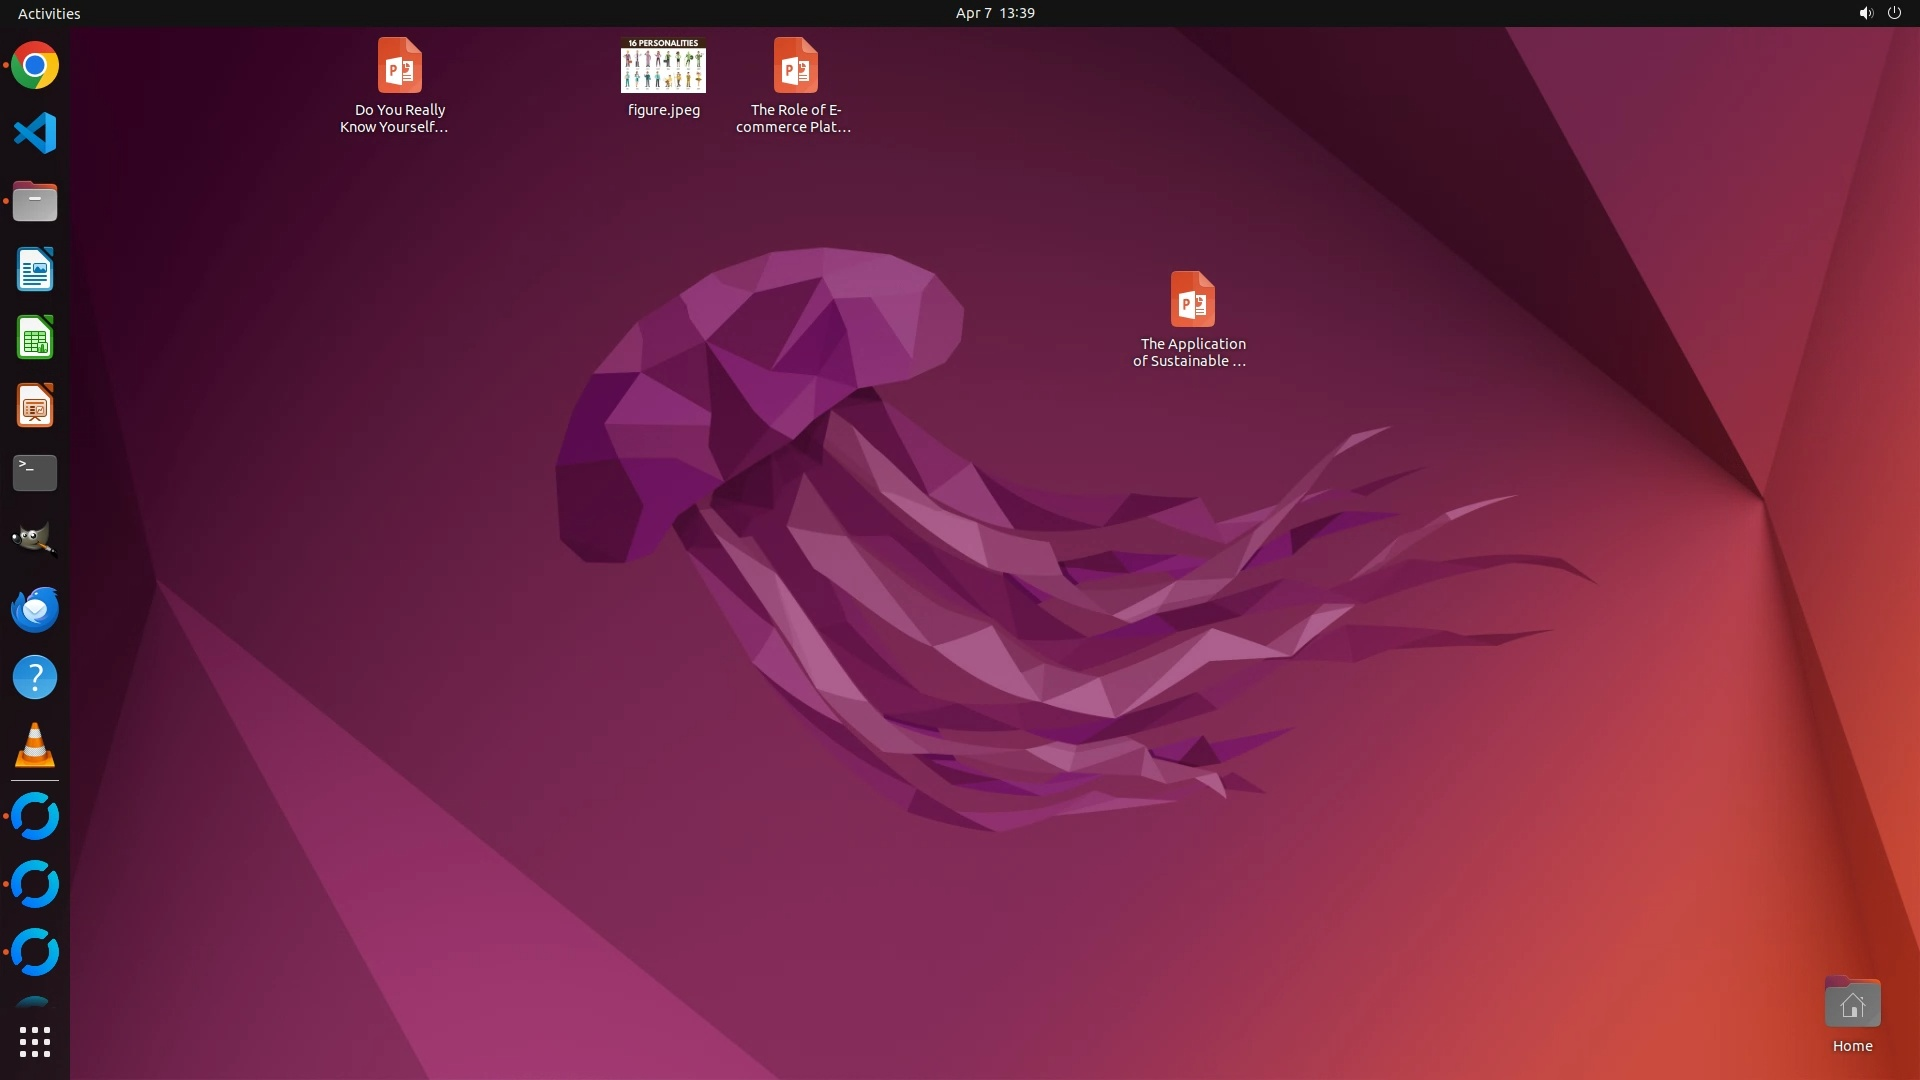The height and width of the screenshot is (1080, 1920).
Task: Click the Show Applications grid button
Action: click(x=35, y=1042)
